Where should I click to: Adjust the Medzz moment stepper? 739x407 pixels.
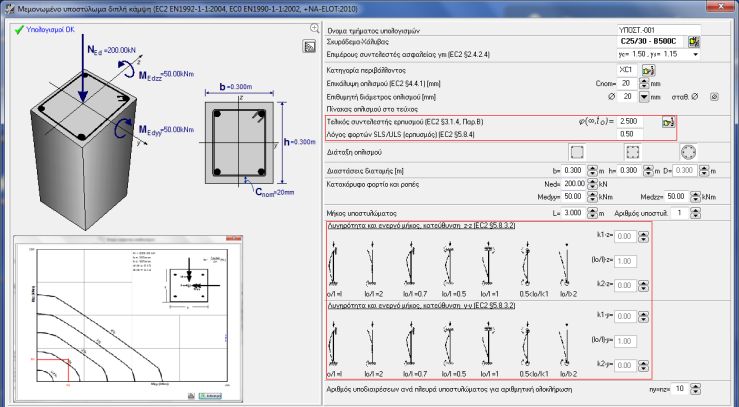pyautogui.click(x=695, y=196)
